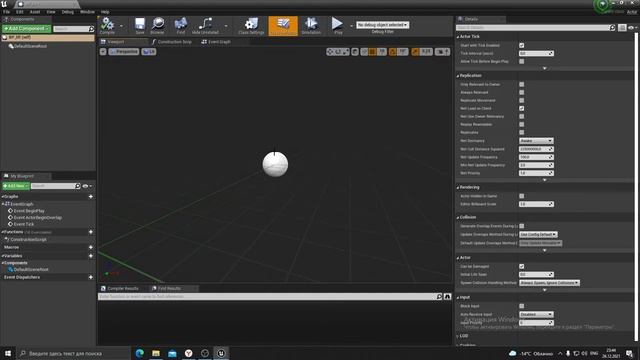Click the green Add Component button
The width and height of the screenshot is (640, 360).
27,29
